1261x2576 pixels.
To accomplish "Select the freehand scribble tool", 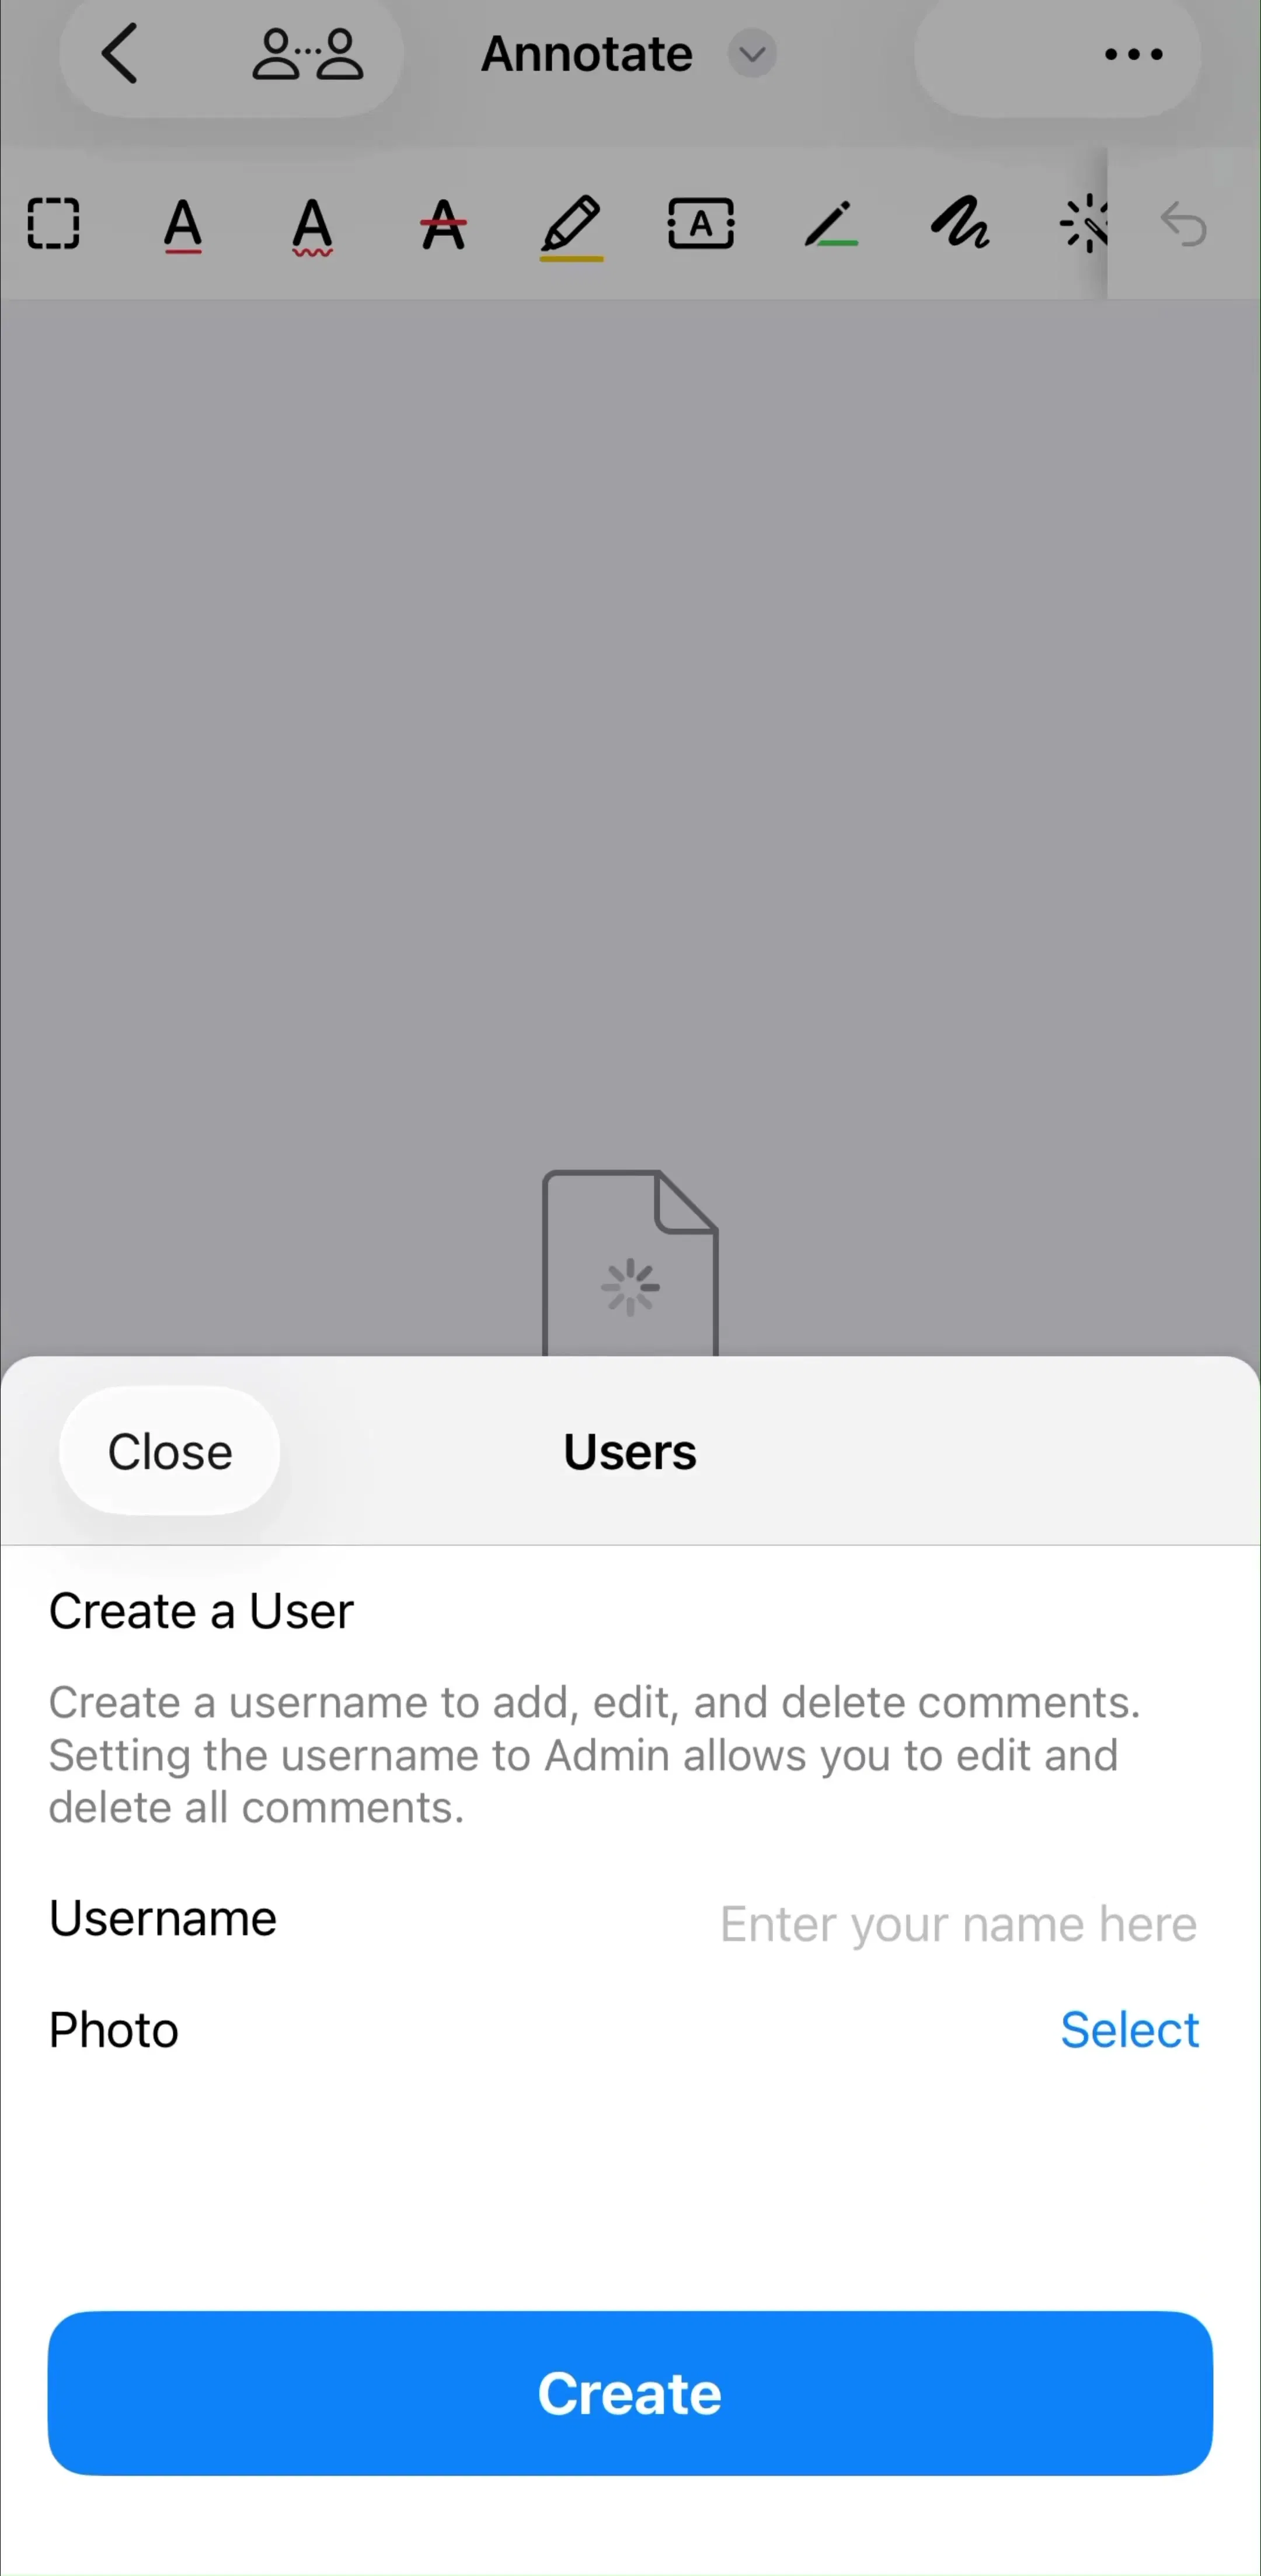I will point(959,223).
